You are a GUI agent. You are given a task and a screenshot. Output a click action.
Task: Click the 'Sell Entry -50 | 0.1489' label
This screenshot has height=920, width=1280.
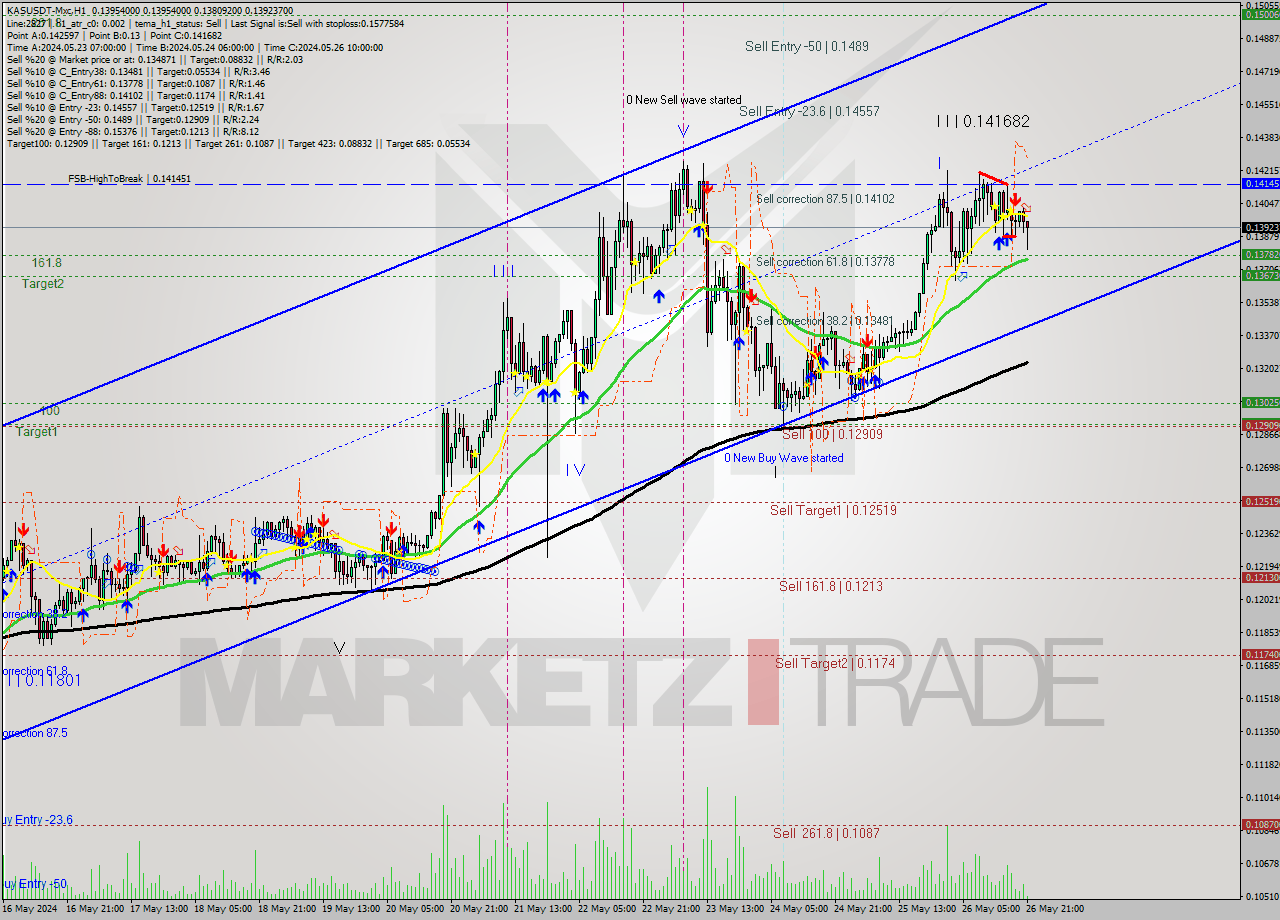click(x=806, y=46)
